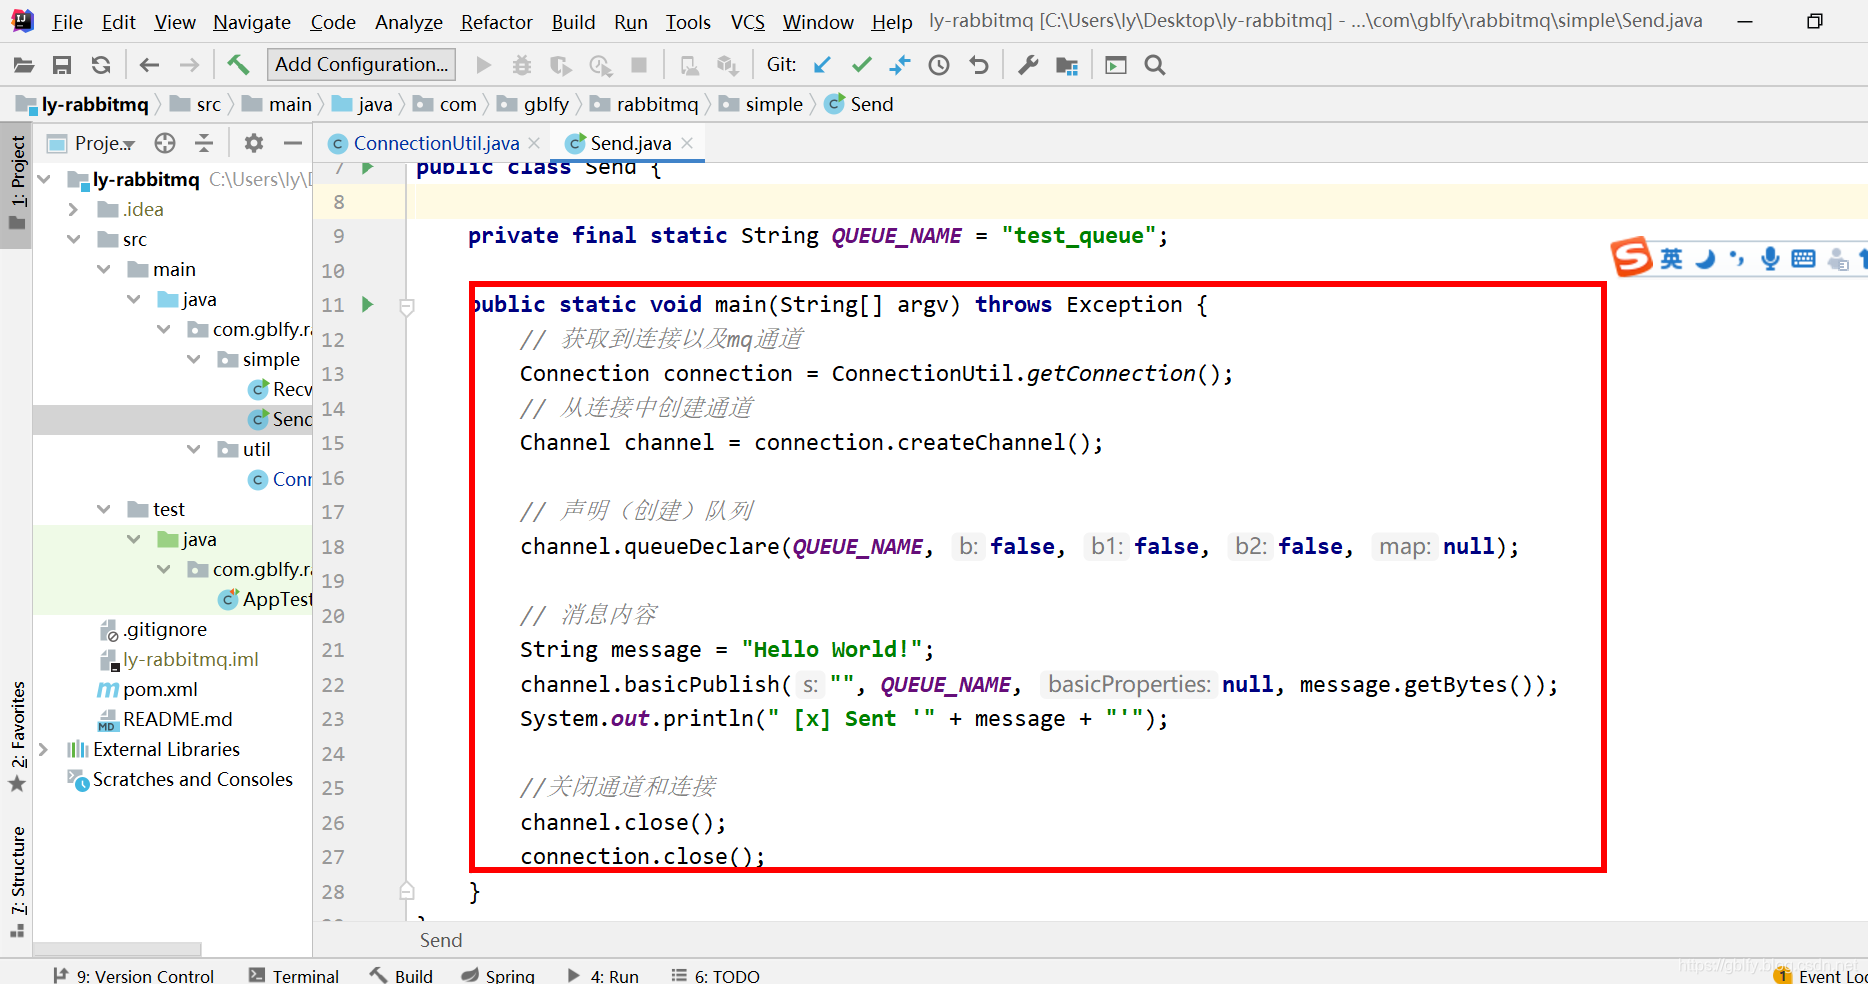Search everywhere with the magnifier icon
The image size is (1868, 984).
click(1155, 65)
